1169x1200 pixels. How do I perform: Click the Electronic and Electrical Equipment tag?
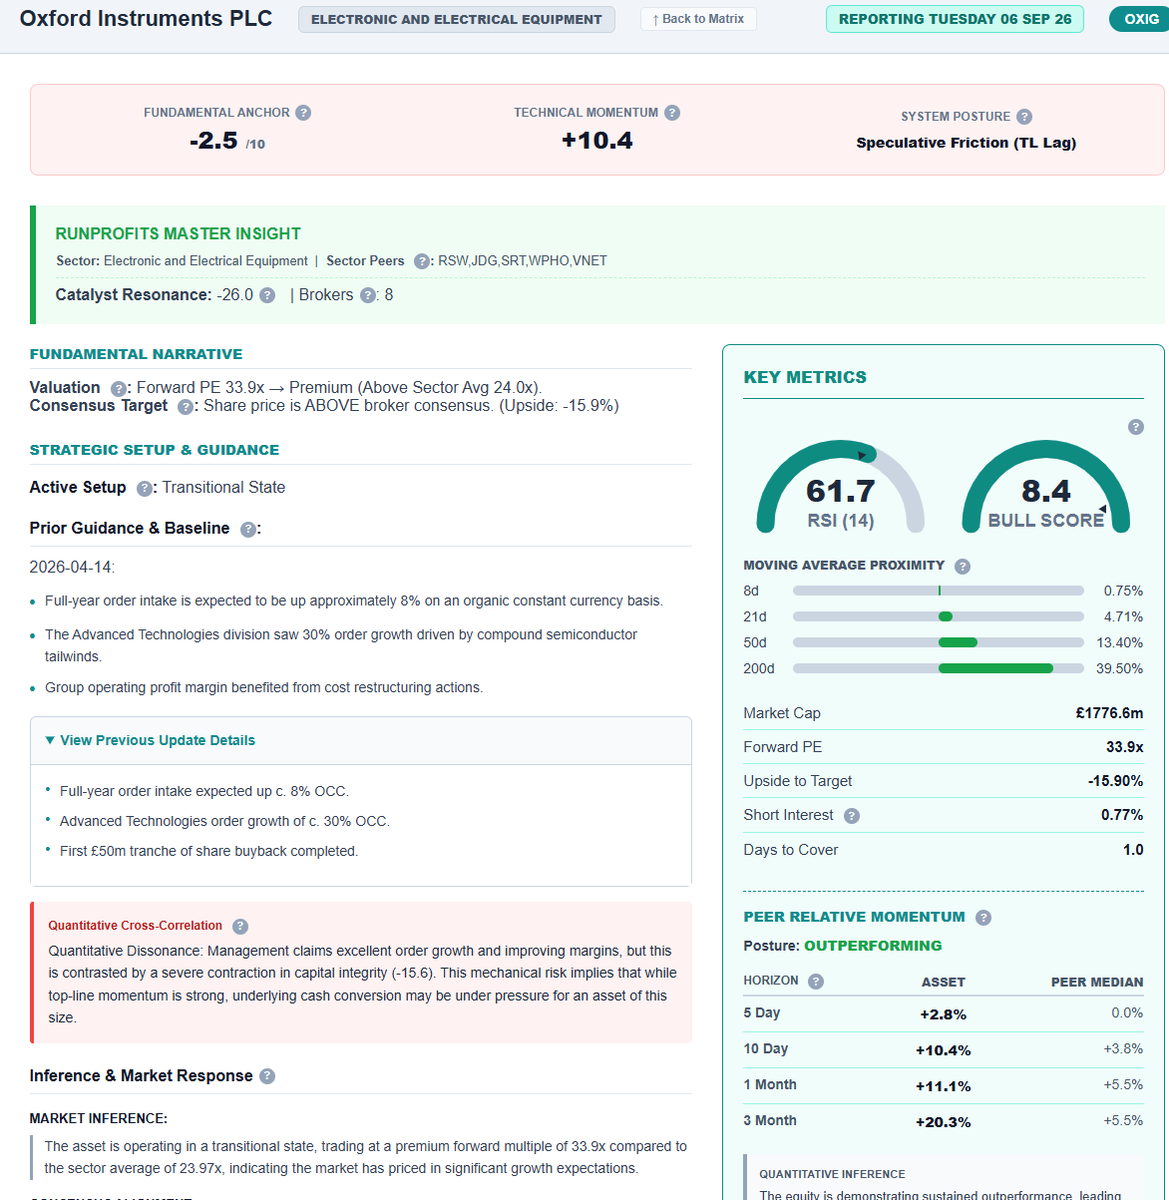click(456, 19)
